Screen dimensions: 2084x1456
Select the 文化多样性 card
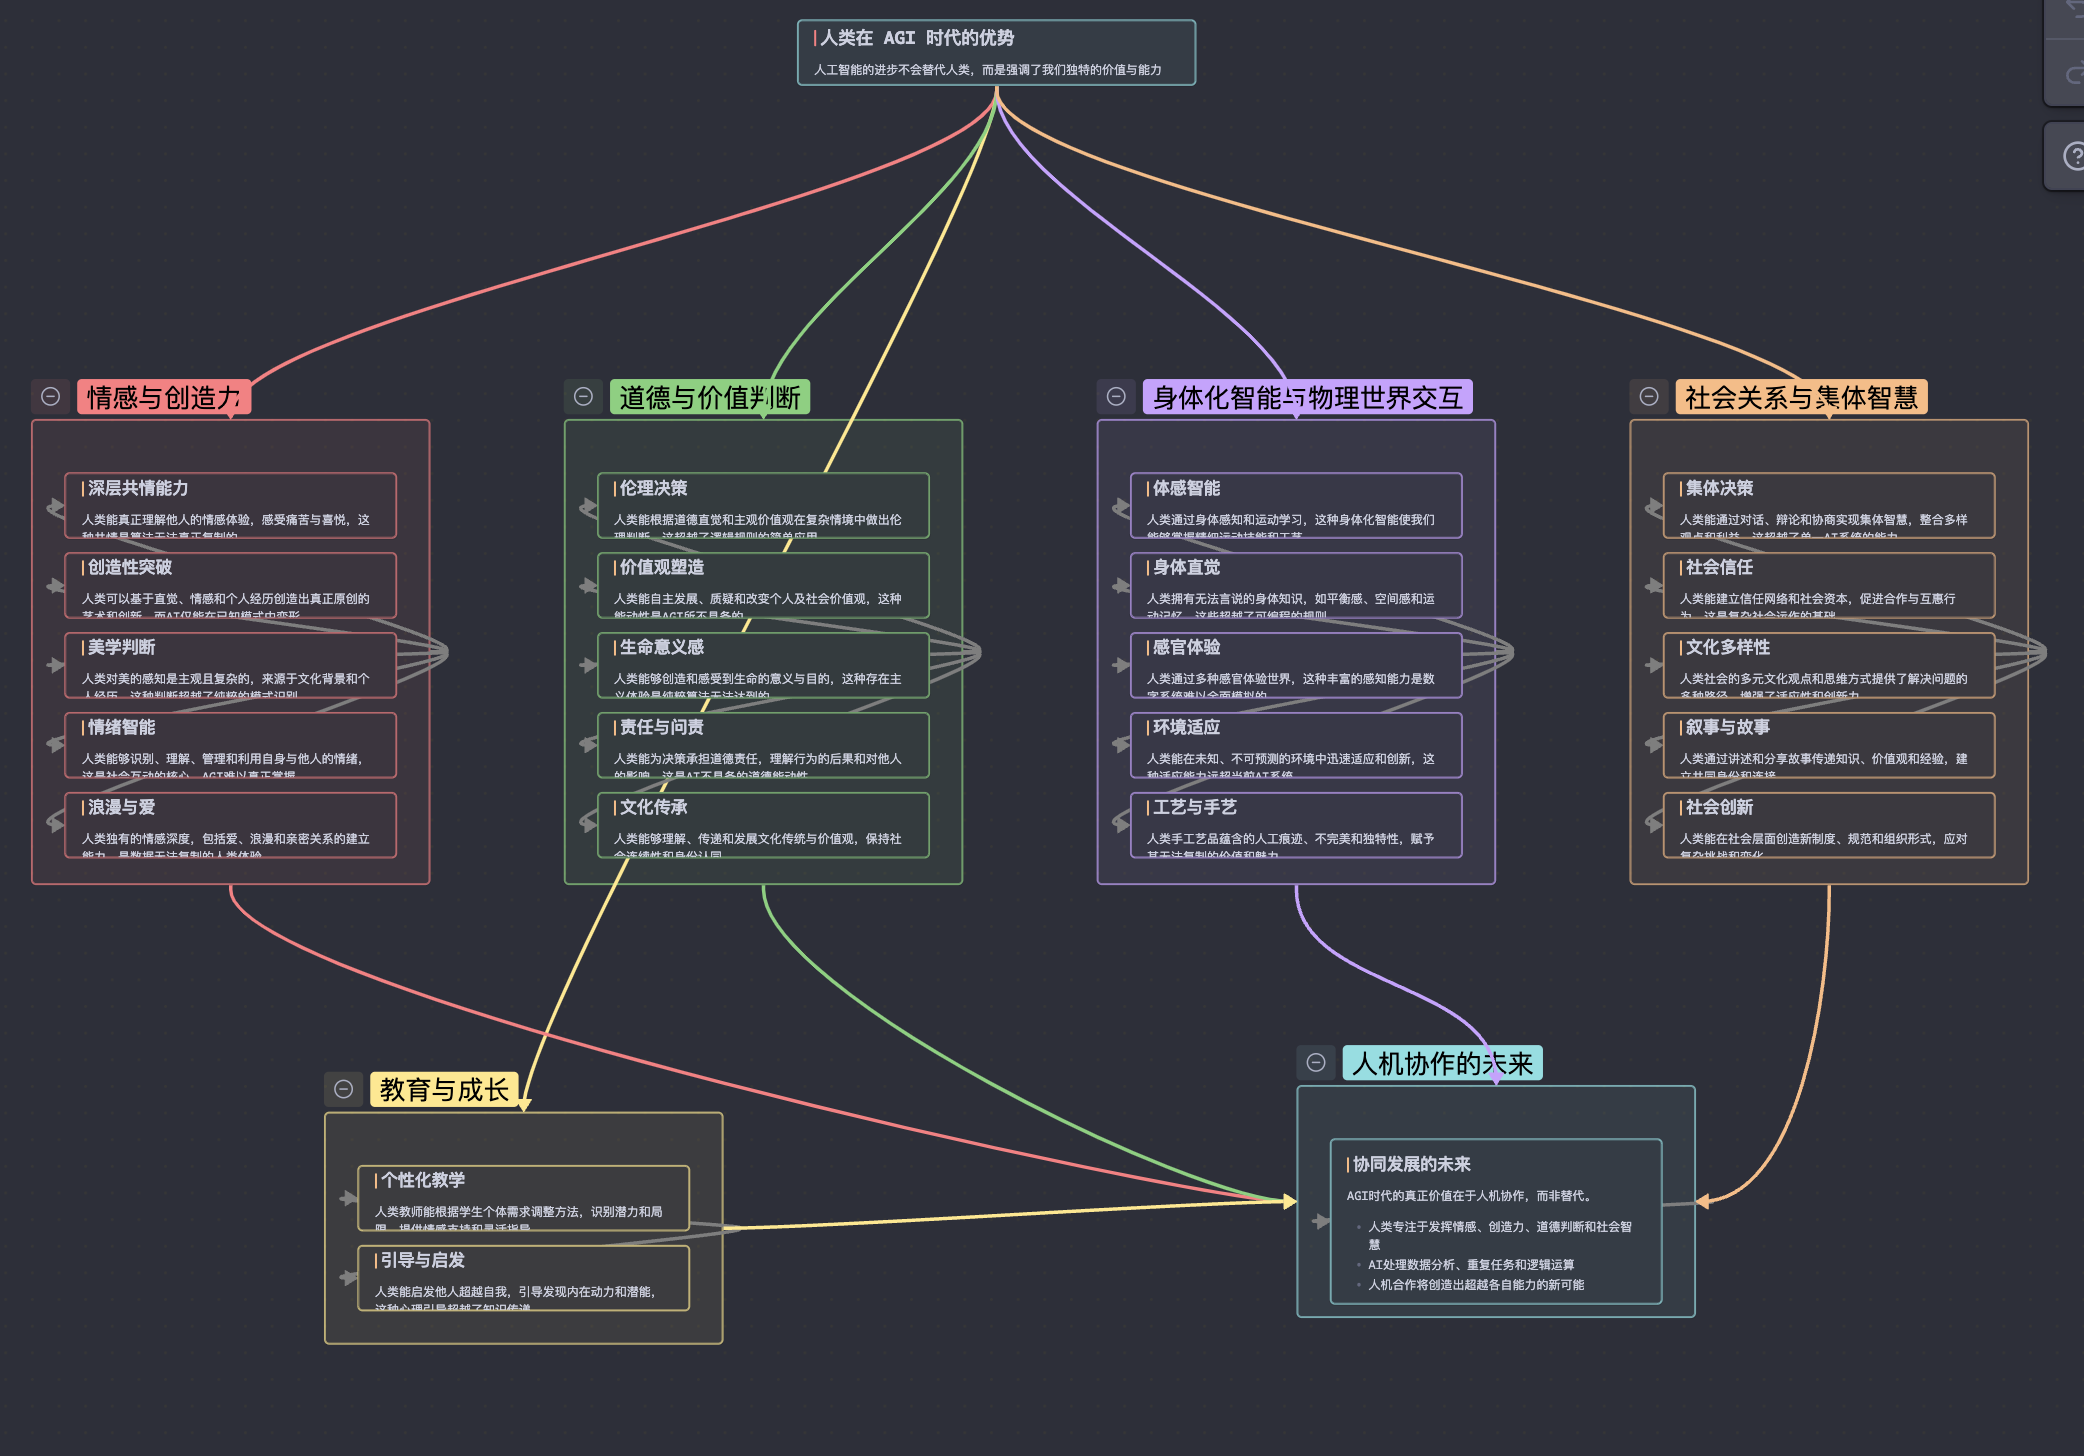[1829, 664]
